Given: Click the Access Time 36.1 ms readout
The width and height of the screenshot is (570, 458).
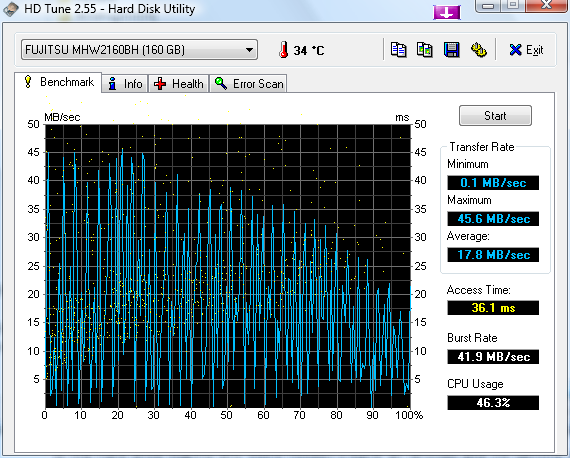Looking at the screenshot, I should [493, 308].
